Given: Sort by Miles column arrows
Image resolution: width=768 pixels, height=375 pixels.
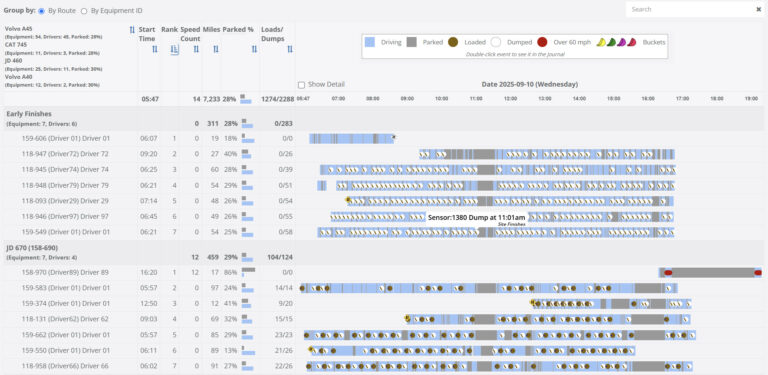Looking at the screenshot, I should (x=216, y=49).
